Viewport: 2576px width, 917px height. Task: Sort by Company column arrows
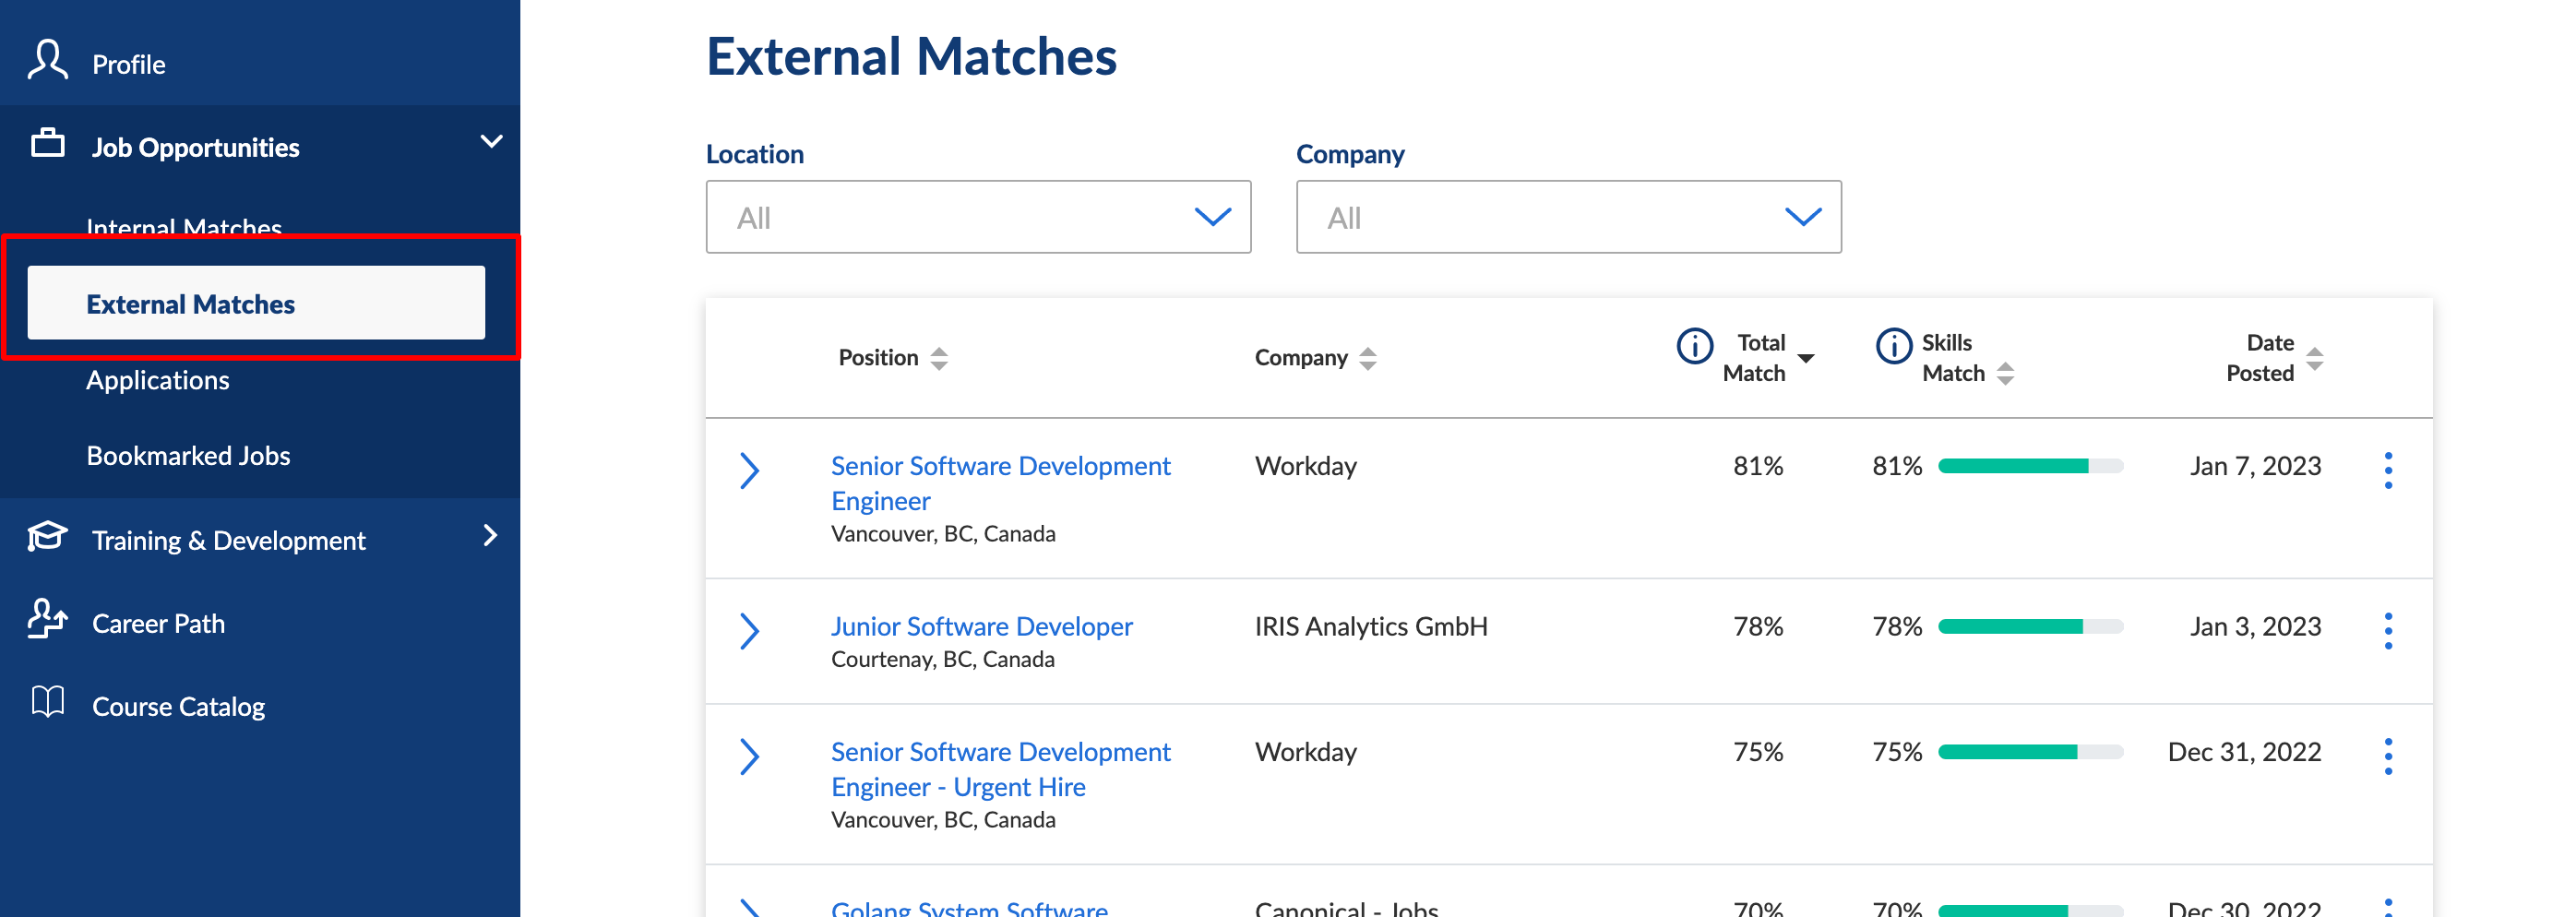coord(1367,358)
